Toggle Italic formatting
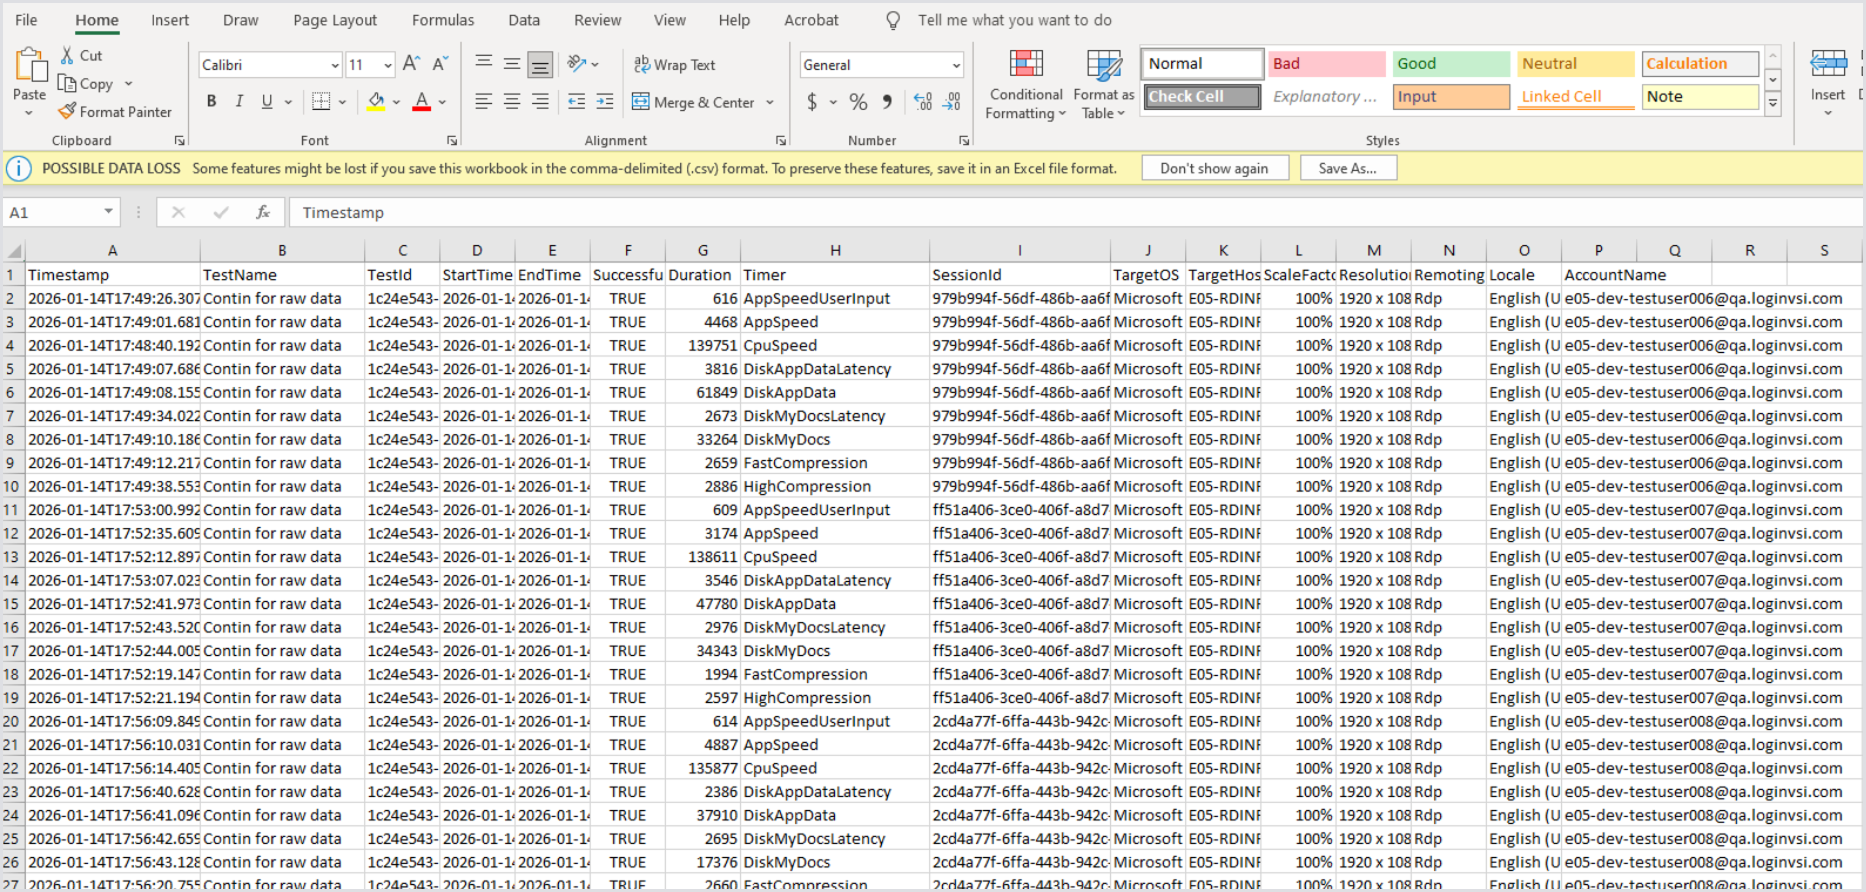1866x892 pixels. (239, 102)
